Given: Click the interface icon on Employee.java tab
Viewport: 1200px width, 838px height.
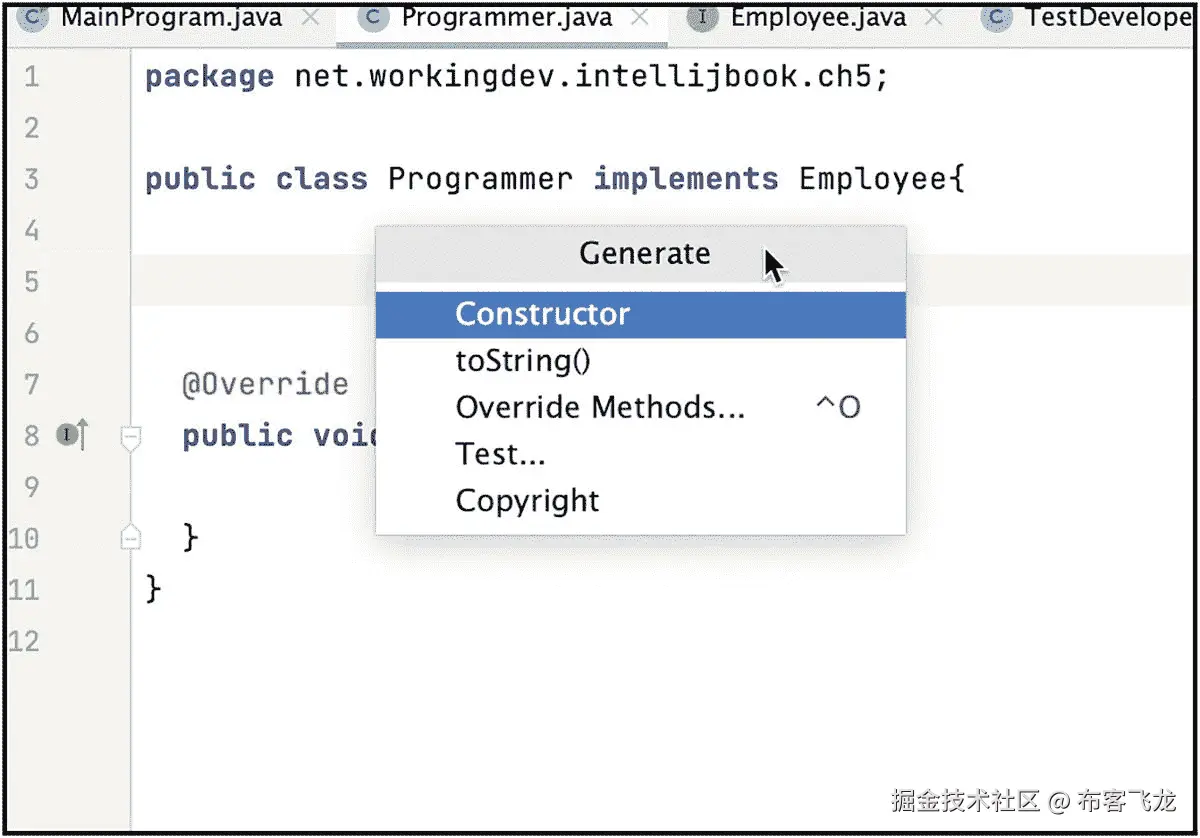Looking at the screenshot, I should [702, 18].
